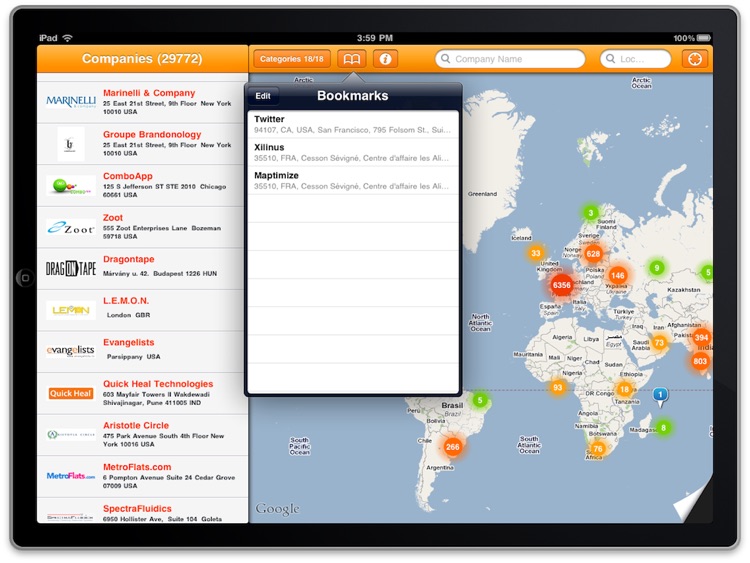750x563 pixels.
Task: Tap the battery indicator in status bar
Action: [704, 38]
